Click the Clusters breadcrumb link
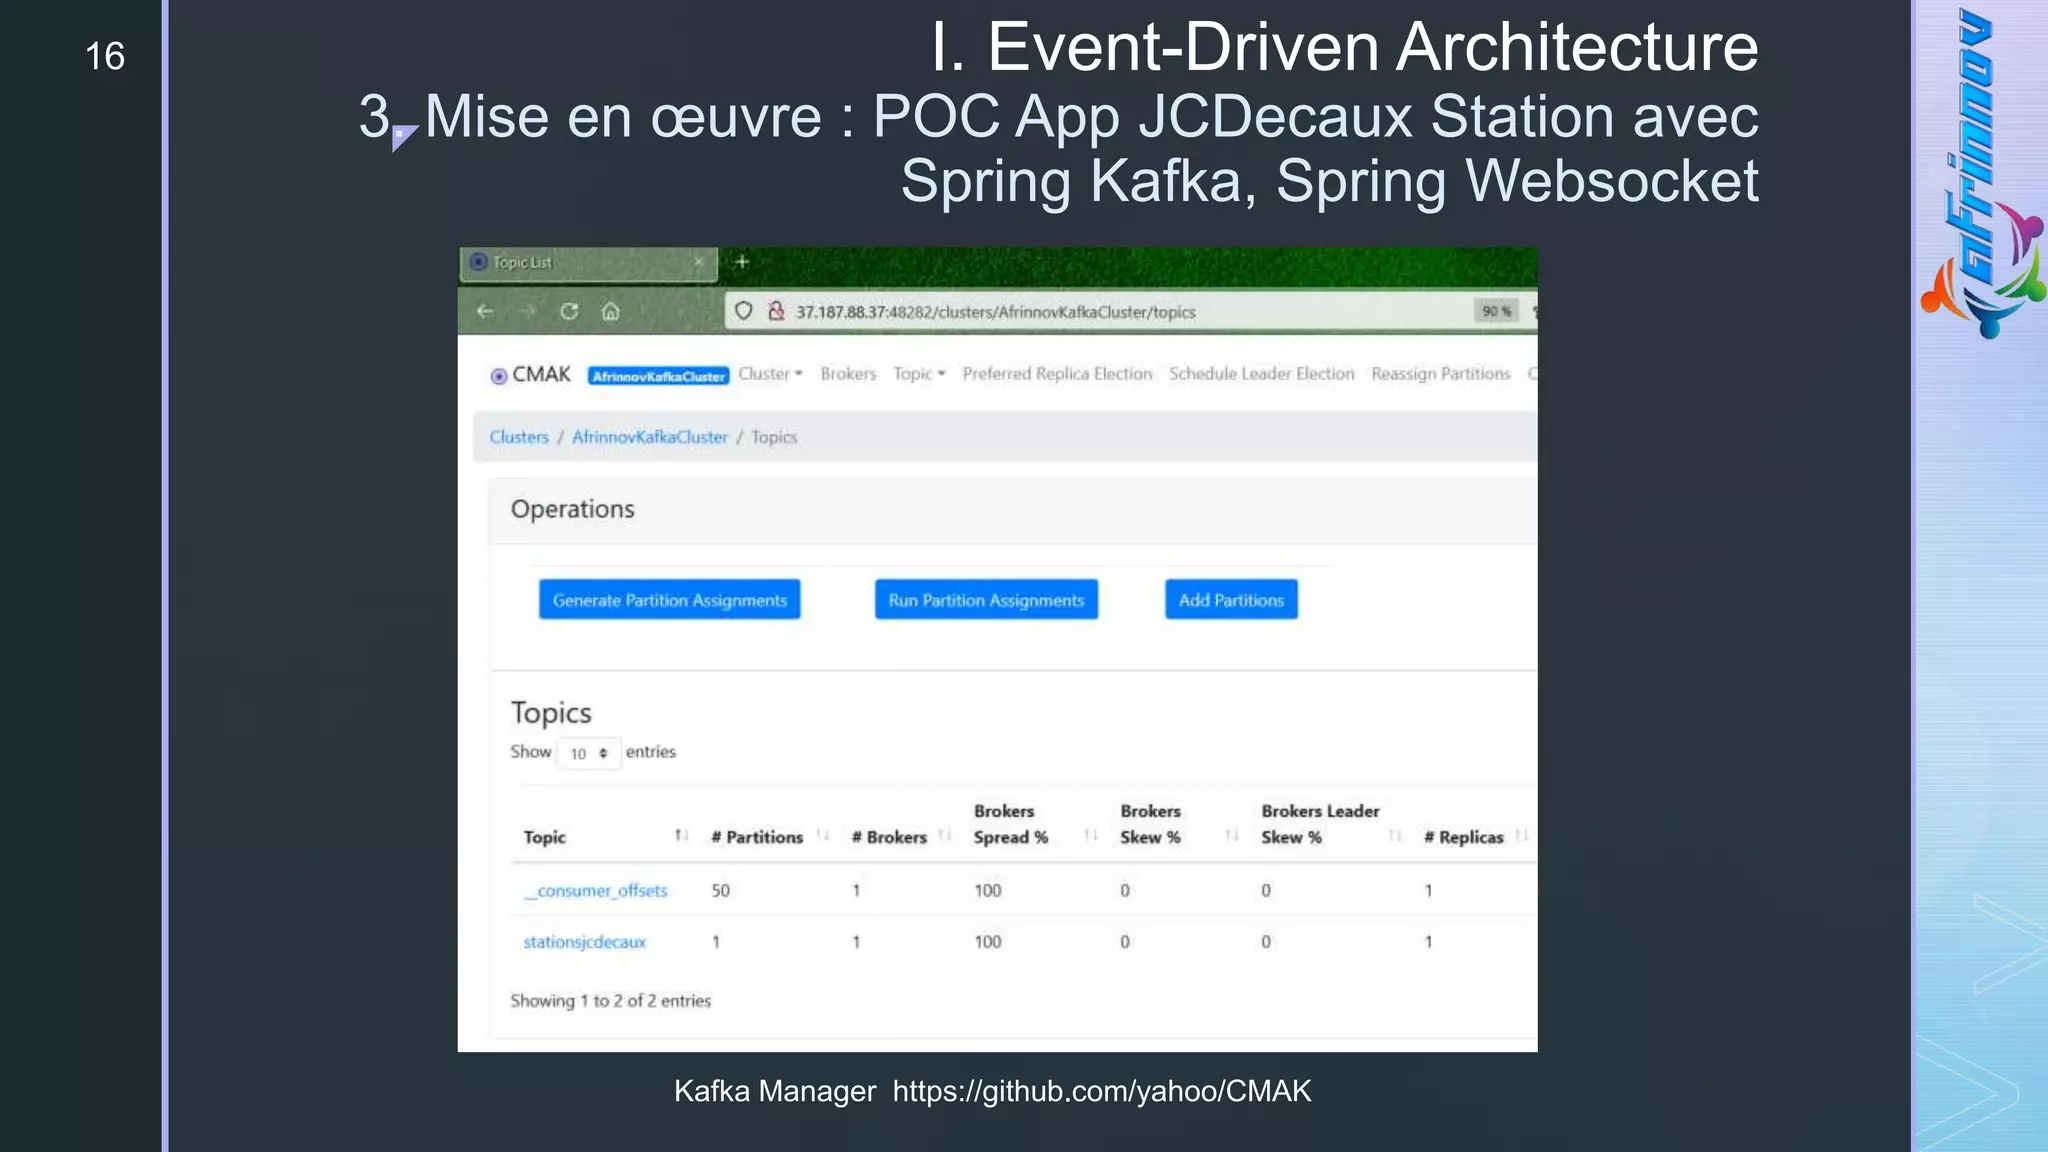Image resolution: width=2048 pixels, height=1152 pixels. [519, 437]
